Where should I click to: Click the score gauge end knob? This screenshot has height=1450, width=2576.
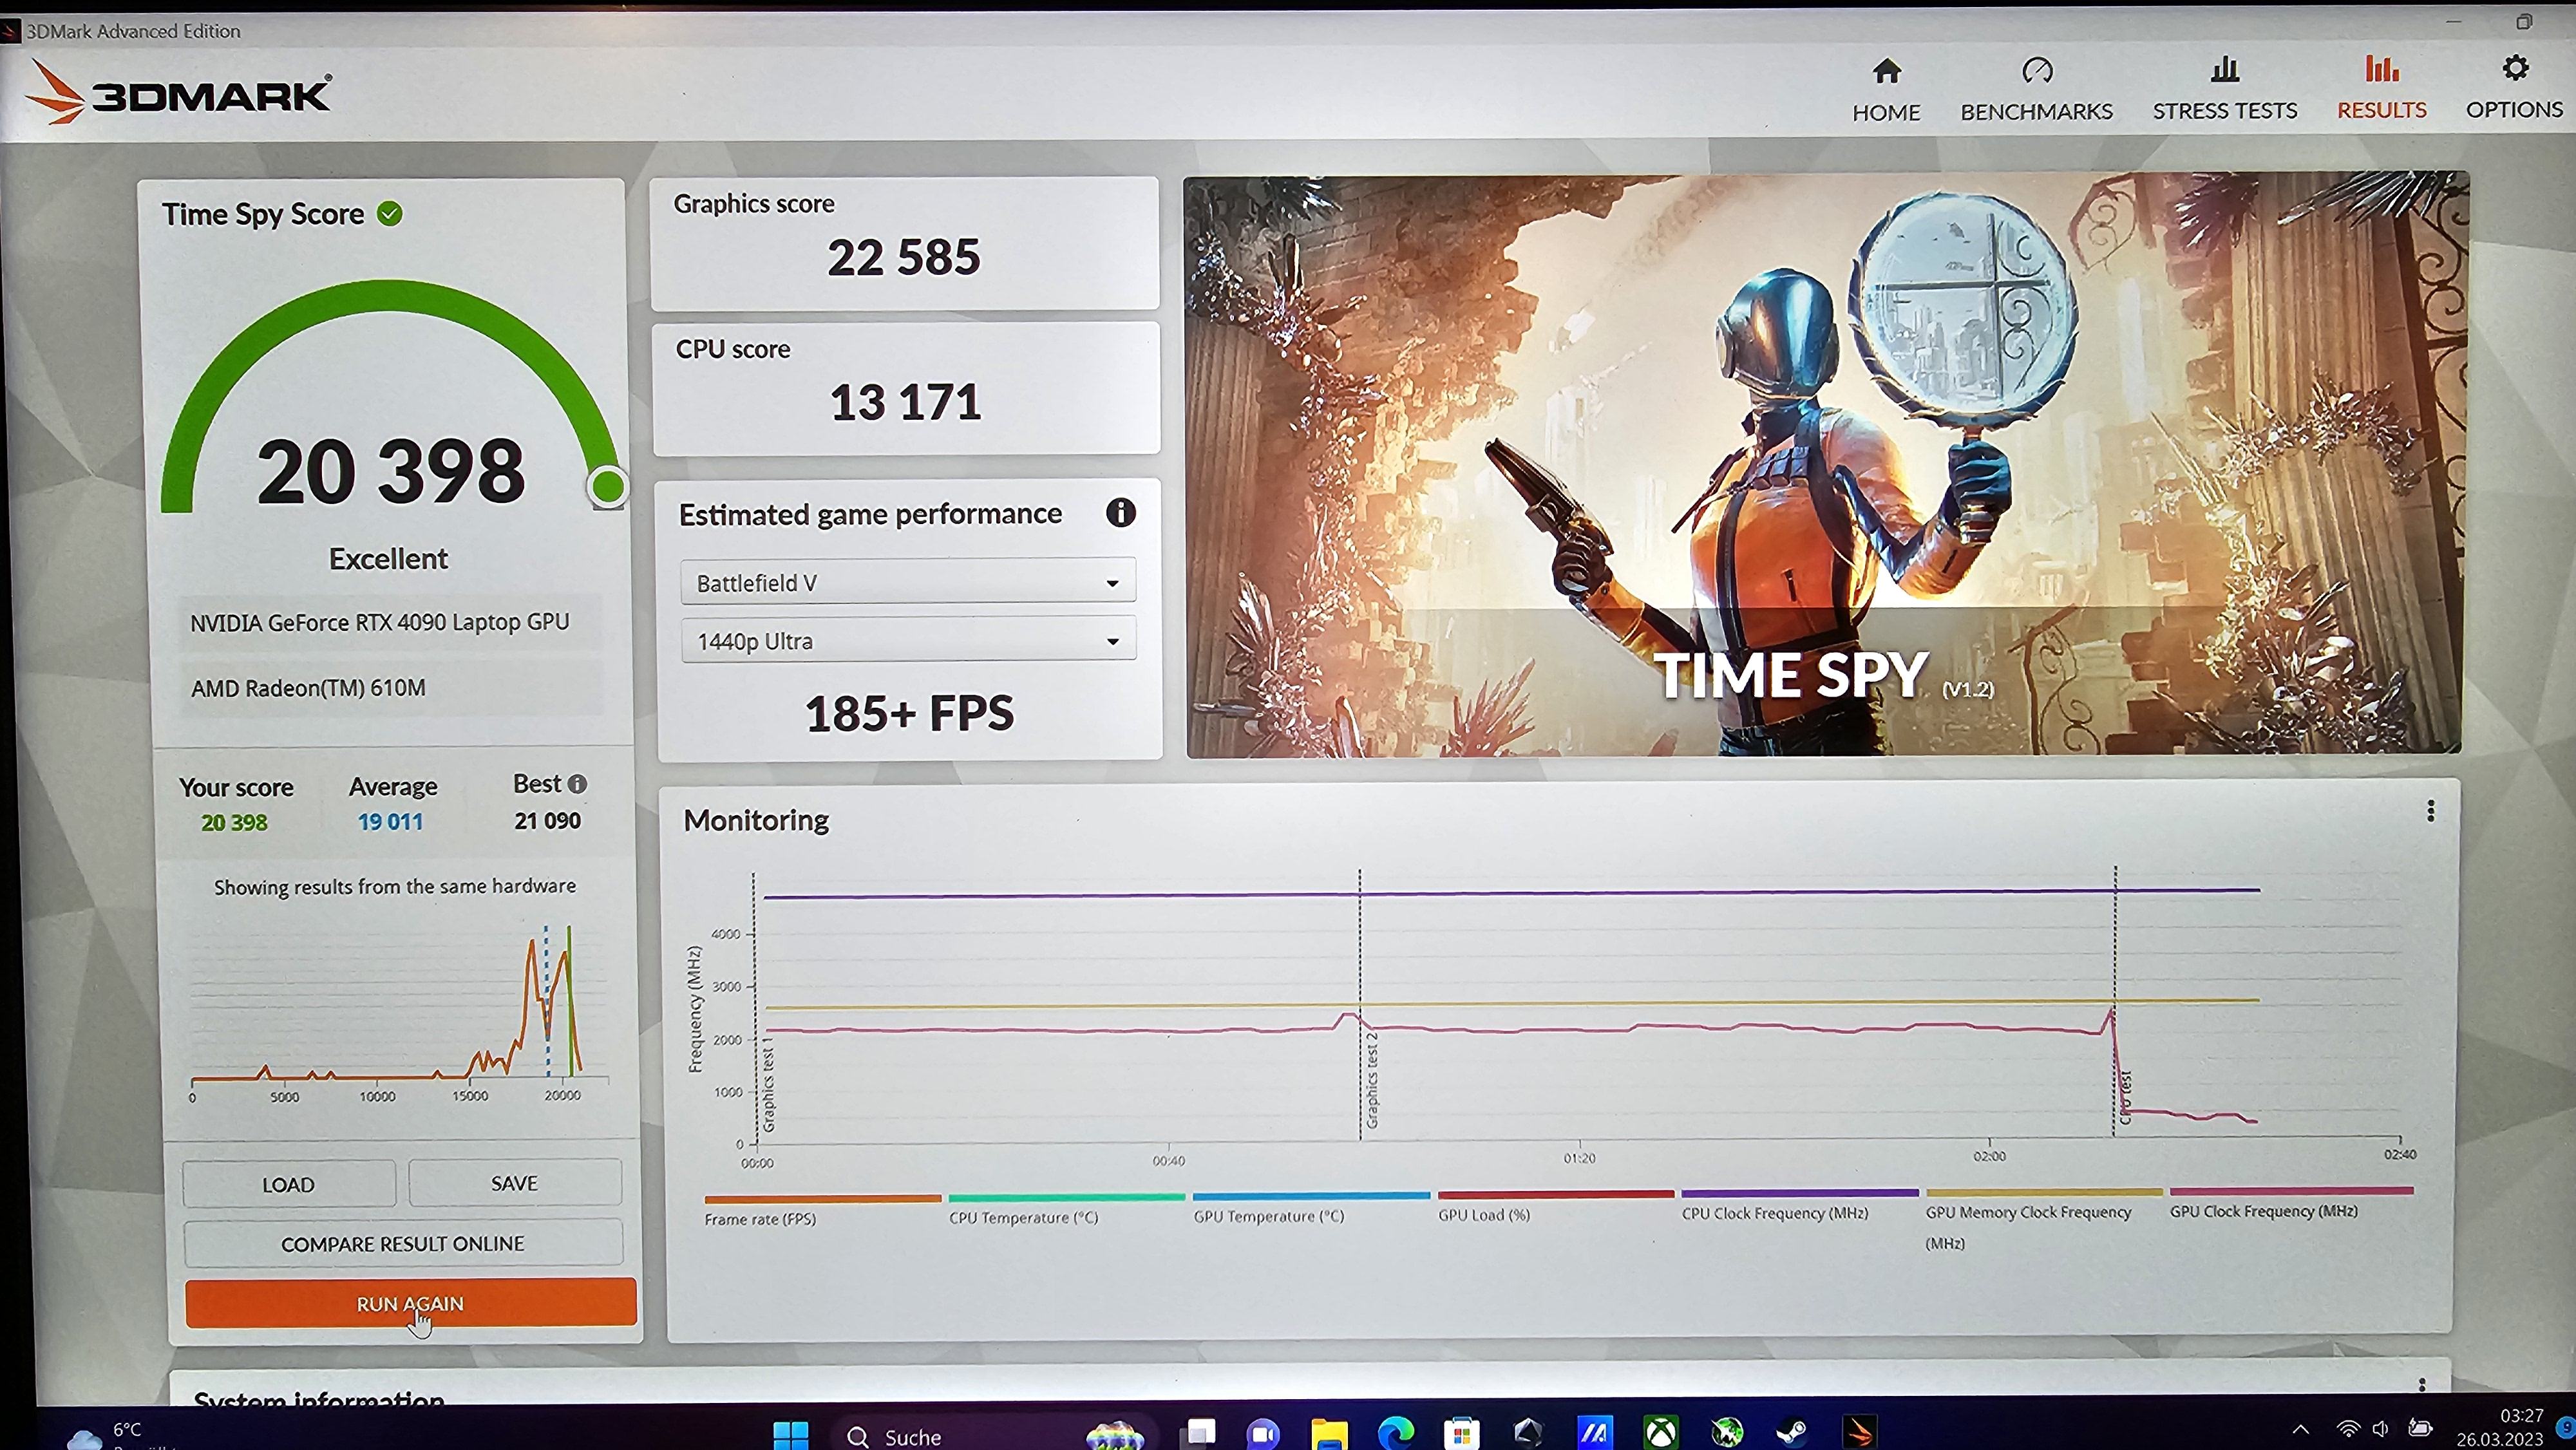tap(607, 487)
